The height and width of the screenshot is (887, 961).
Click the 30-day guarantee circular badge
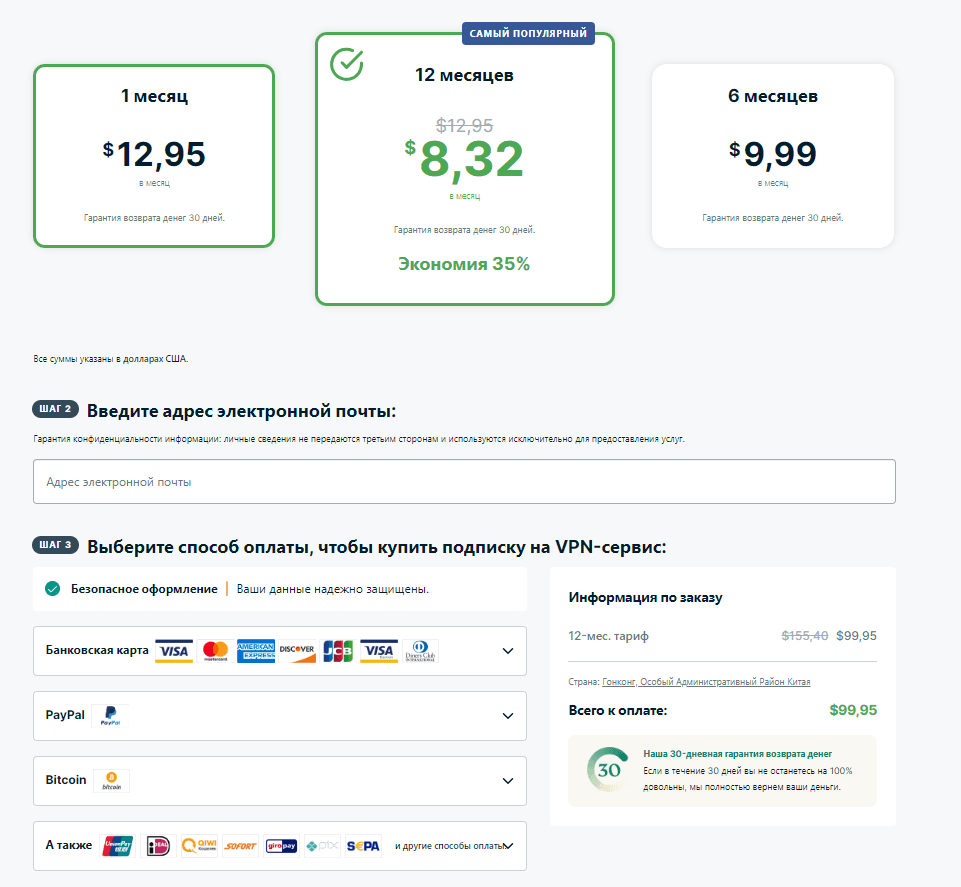(609, 770)
